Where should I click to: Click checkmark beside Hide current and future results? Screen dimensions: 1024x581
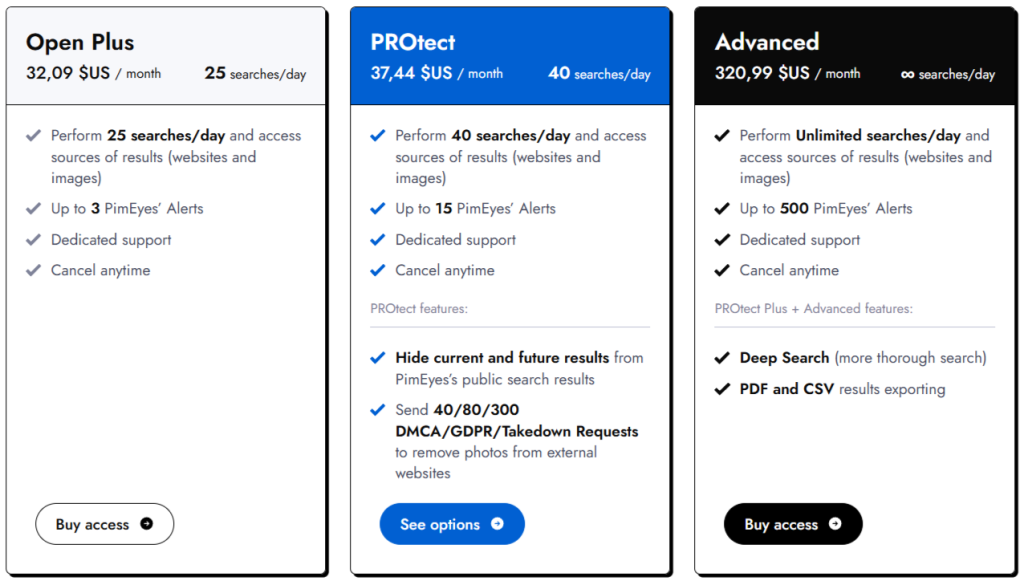[x=377, y=358]
